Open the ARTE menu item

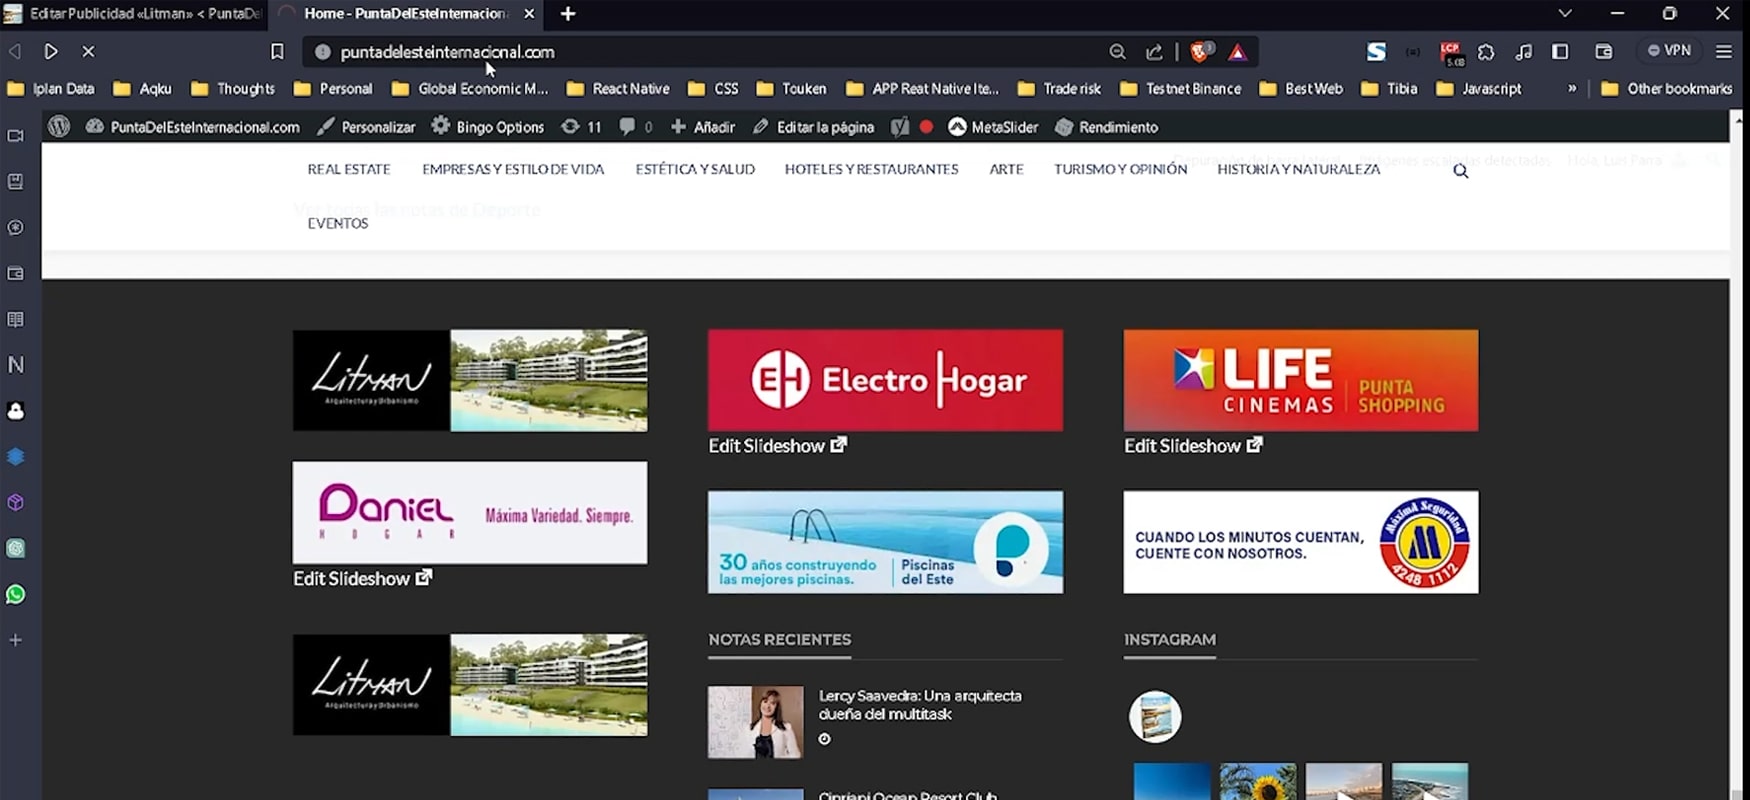[1006, 169]
